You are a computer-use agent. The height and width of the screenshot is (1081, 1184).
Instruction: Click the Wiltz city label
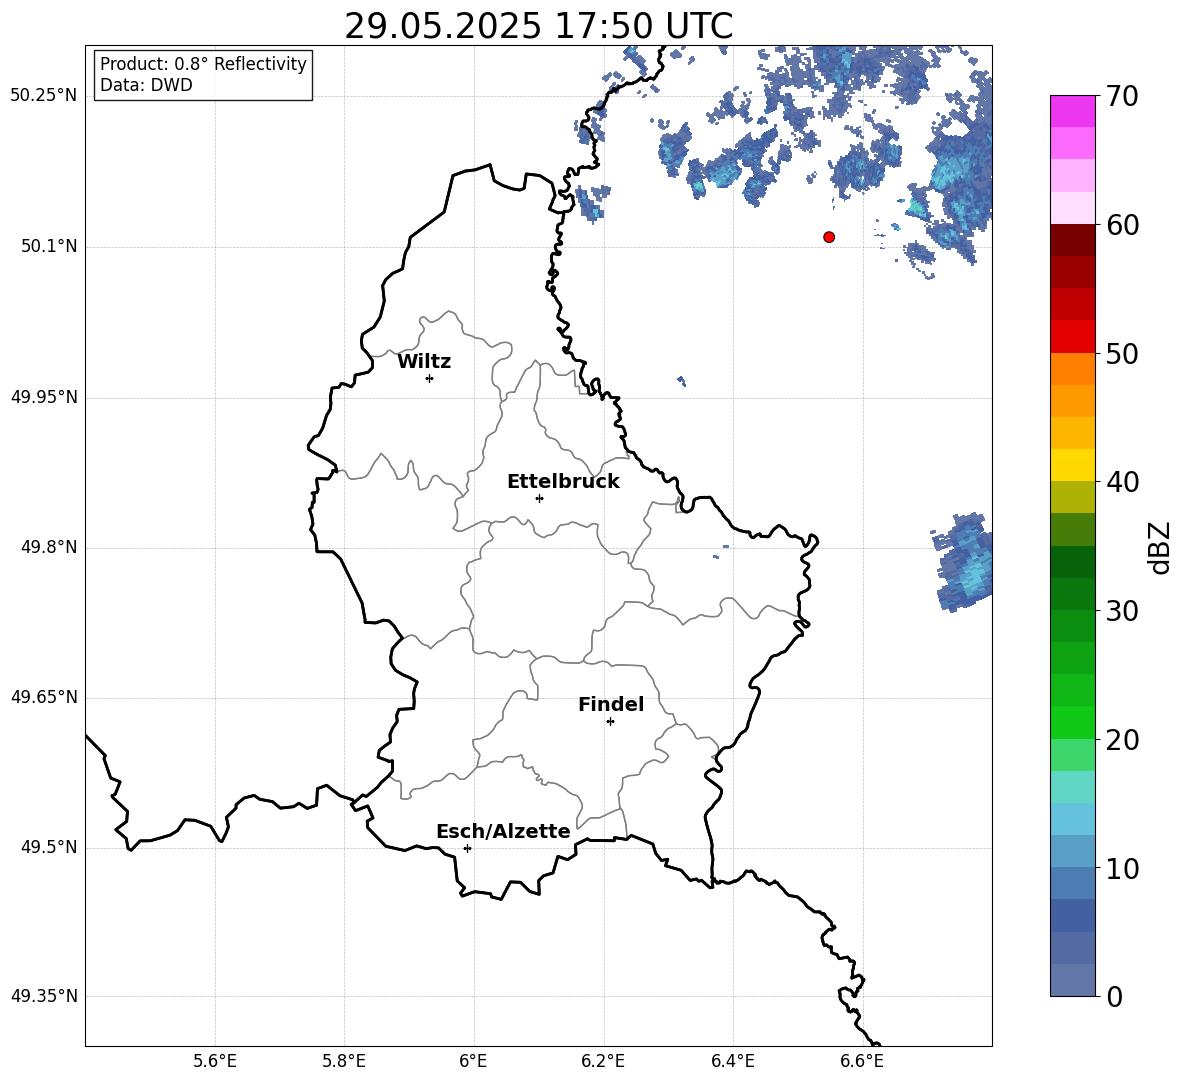pos(424,362)
